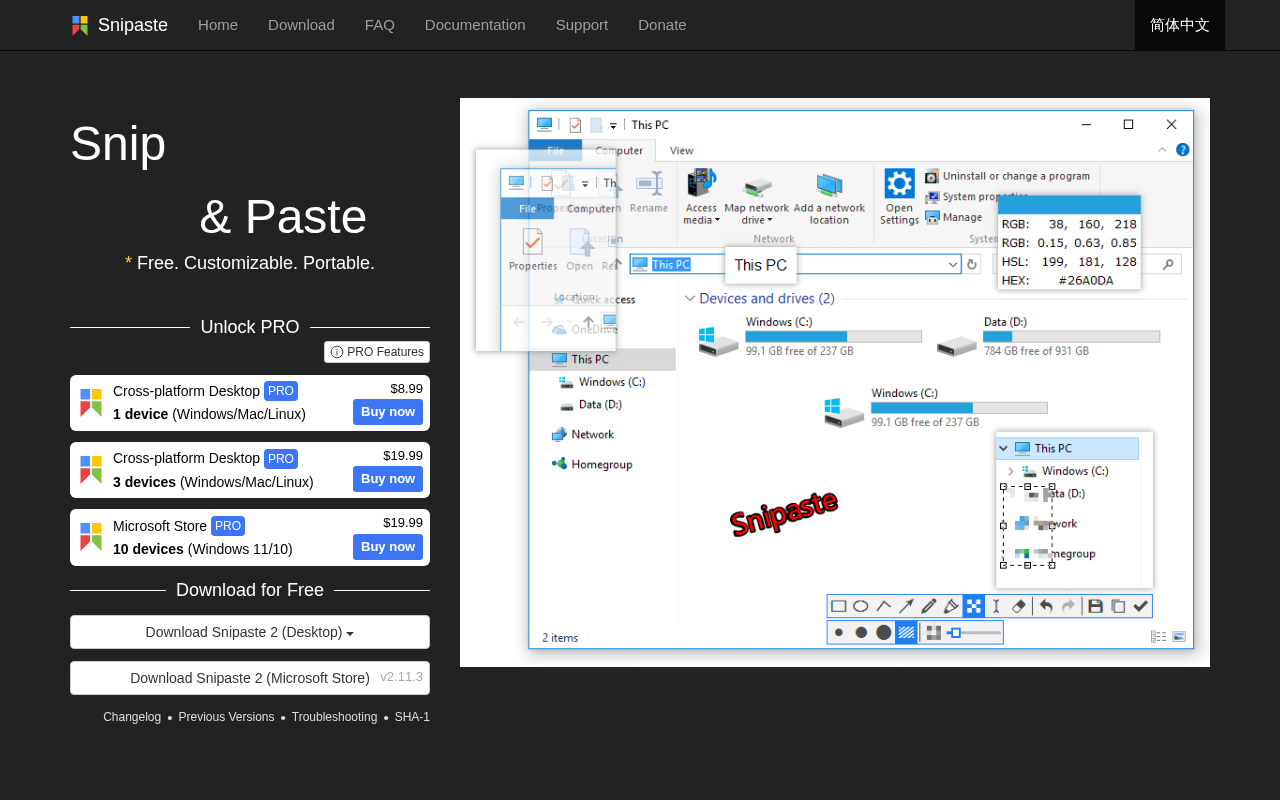Screen dimensions: 1280x800
Task: Click the undo arrow in demo screenshot toolbar
Action: point(1046,606)
